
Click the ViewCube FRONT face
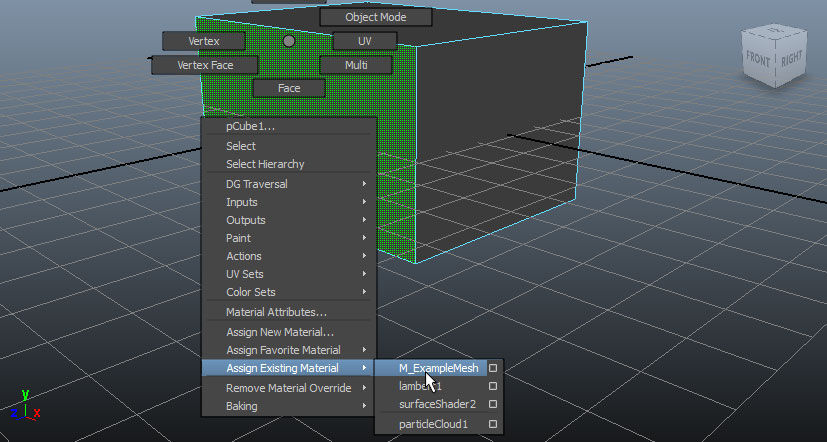(x=757, y=59)
